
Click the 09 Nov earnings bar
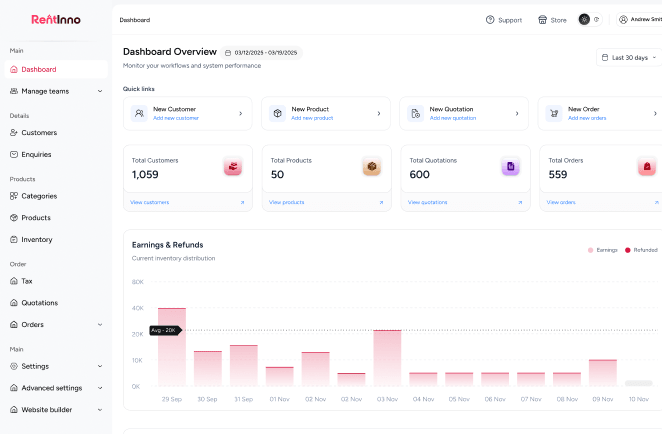603,373
